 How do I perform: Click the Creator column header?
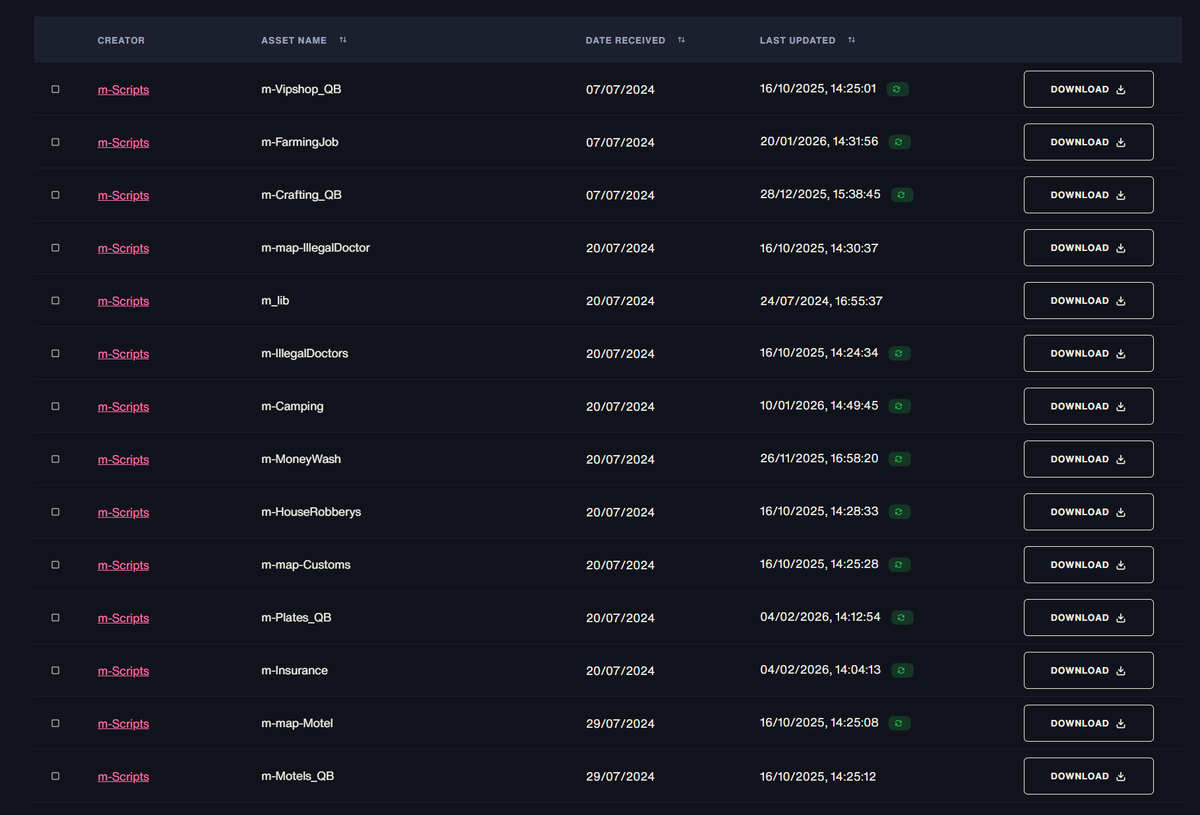121,40
